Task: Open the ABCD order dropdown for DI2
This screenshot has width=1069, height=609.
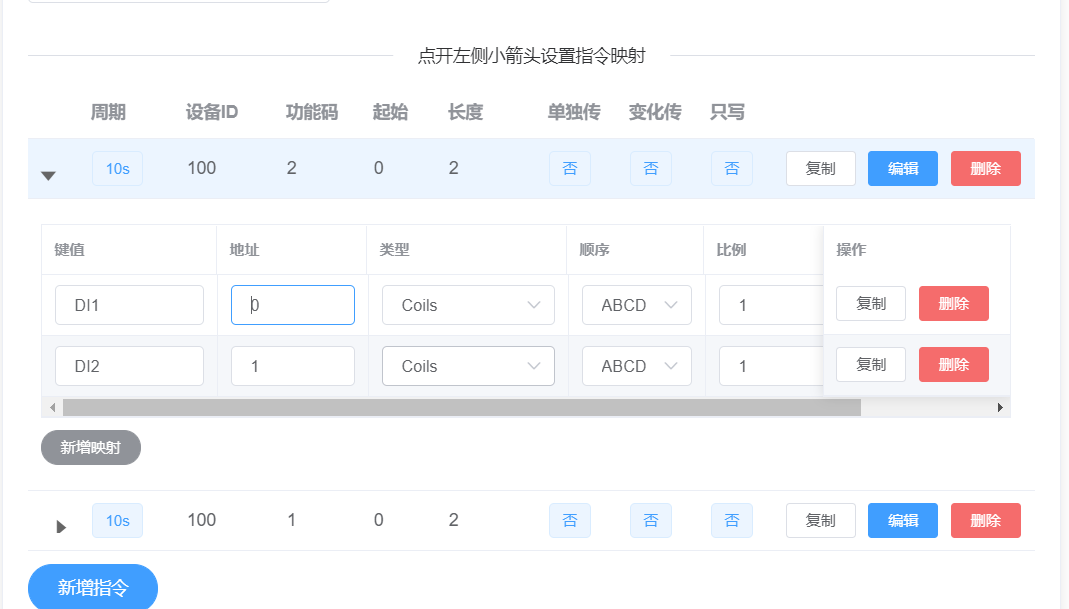Action: (x=637, y=366)
